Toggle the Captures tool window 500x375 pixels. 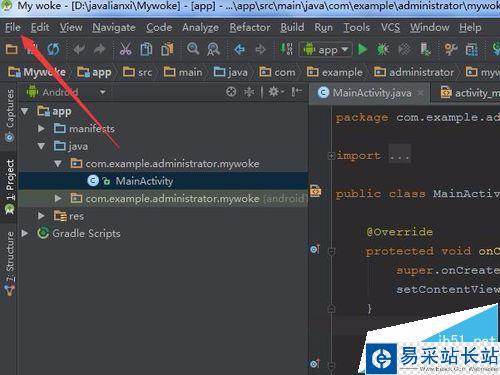[9, 116]
